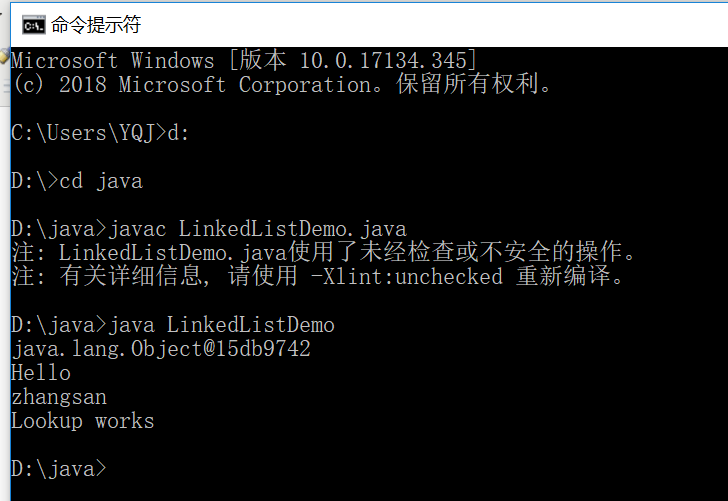
Task: Click the 命令提示符 window title text
Action: coord(96,25)
